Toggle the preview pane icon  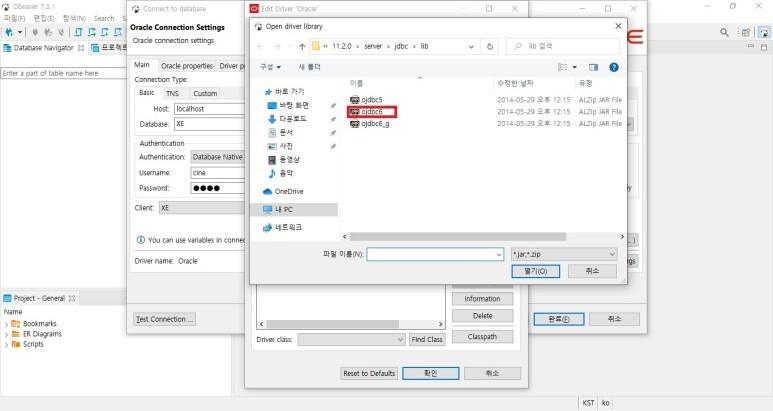tap(593, 67)
